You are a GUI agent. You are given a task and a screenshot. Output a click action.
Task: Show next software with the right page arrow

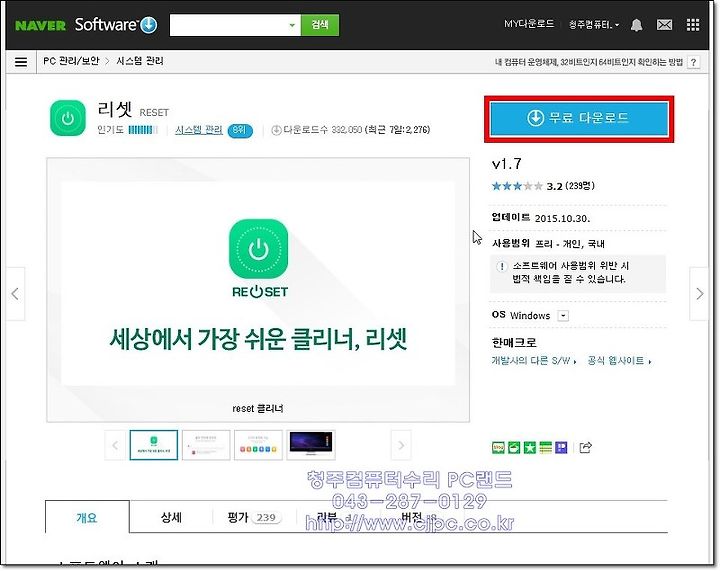[699, 294]
